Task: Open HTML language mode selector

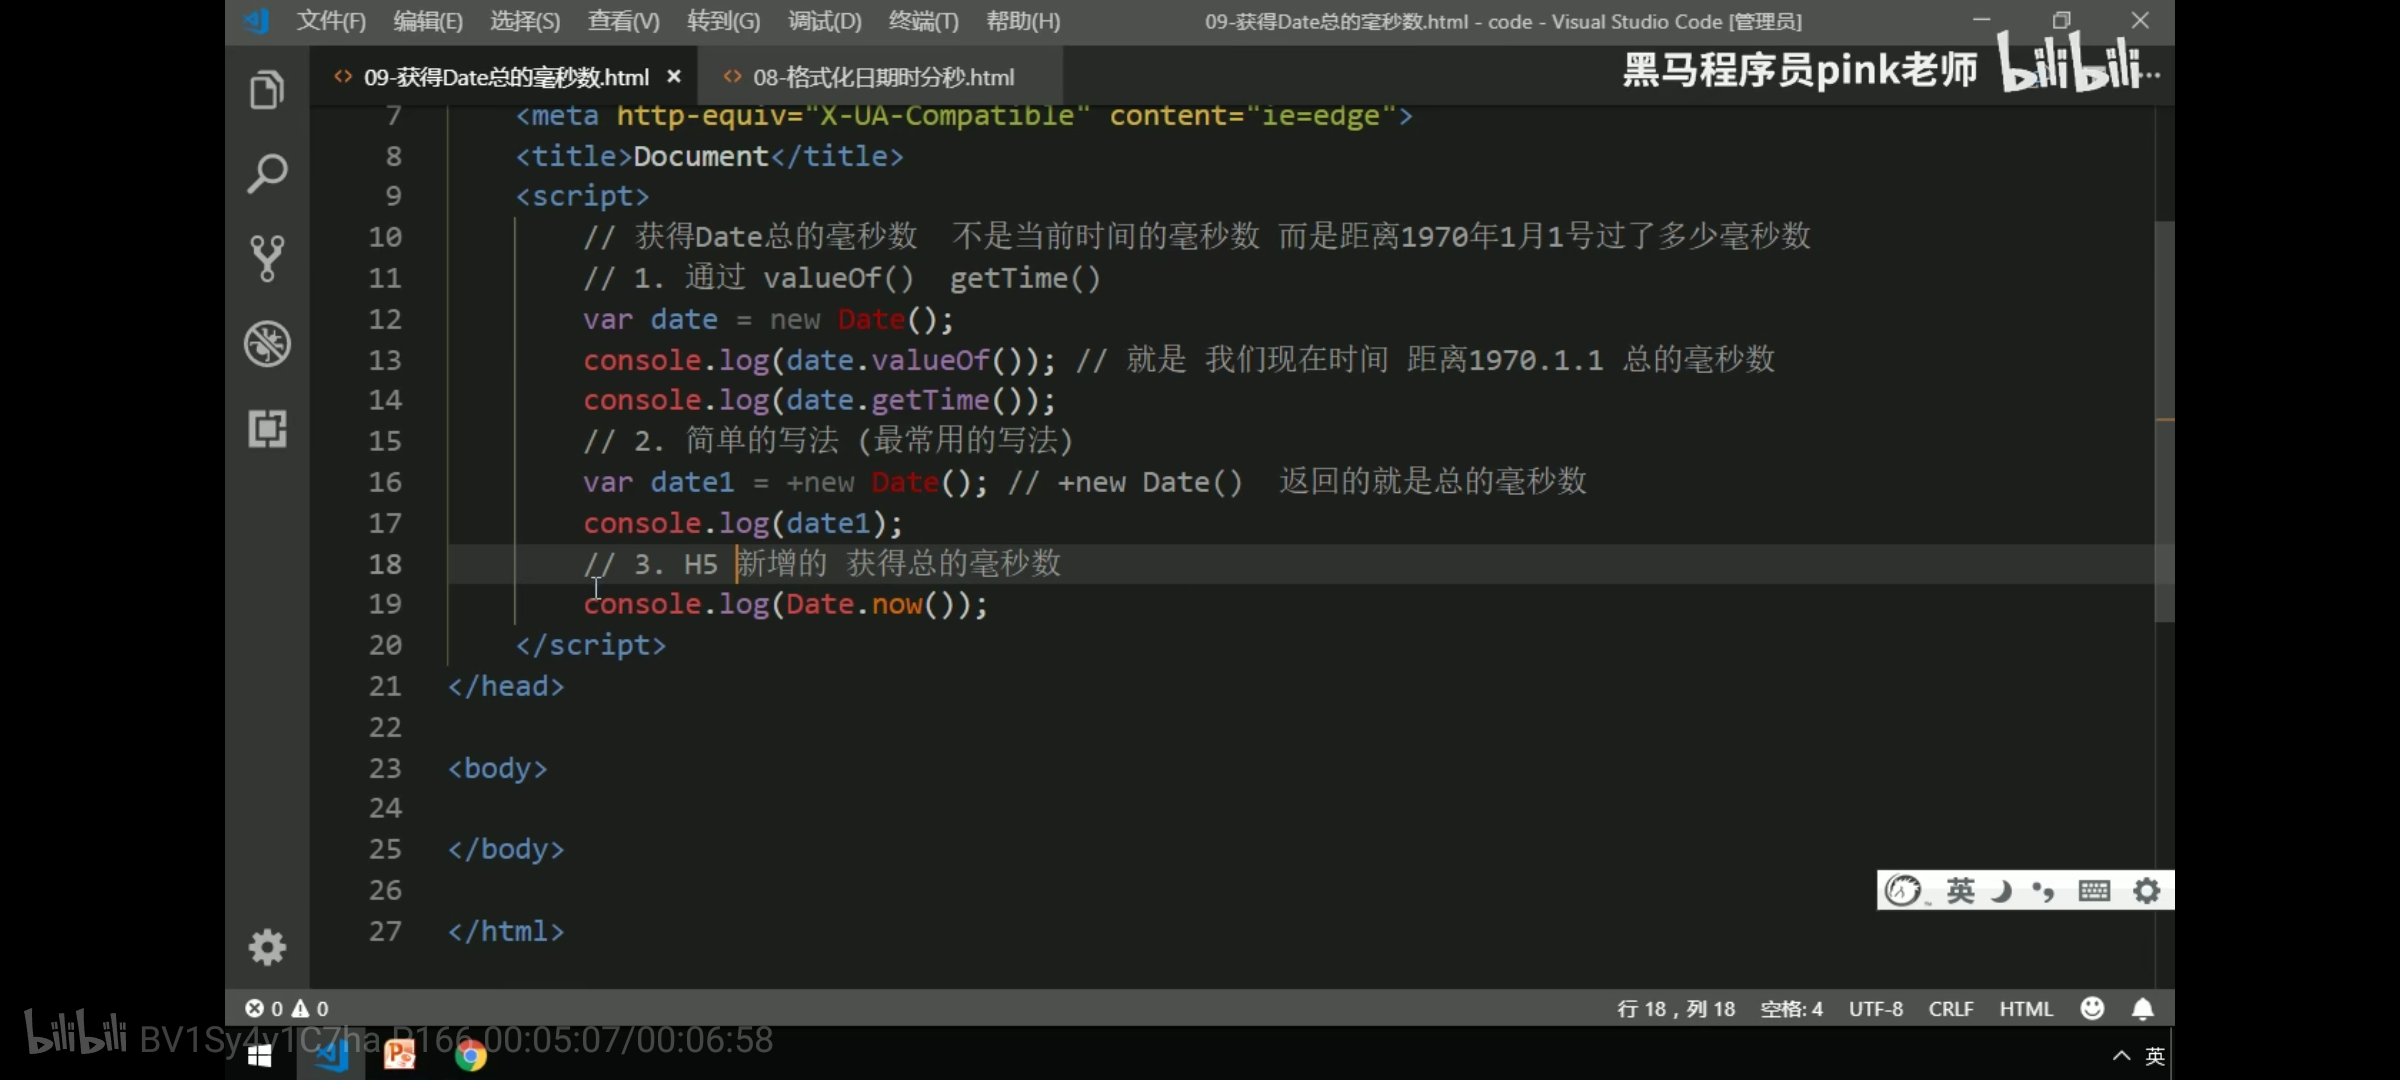Action: (x=2026, y=1009)
